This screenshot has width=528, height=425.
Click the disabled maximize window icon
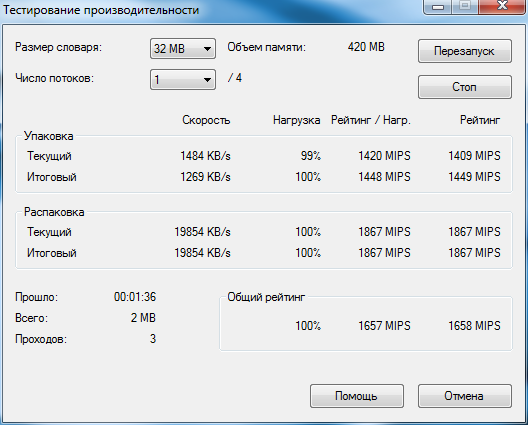click(x=465, y=6)
